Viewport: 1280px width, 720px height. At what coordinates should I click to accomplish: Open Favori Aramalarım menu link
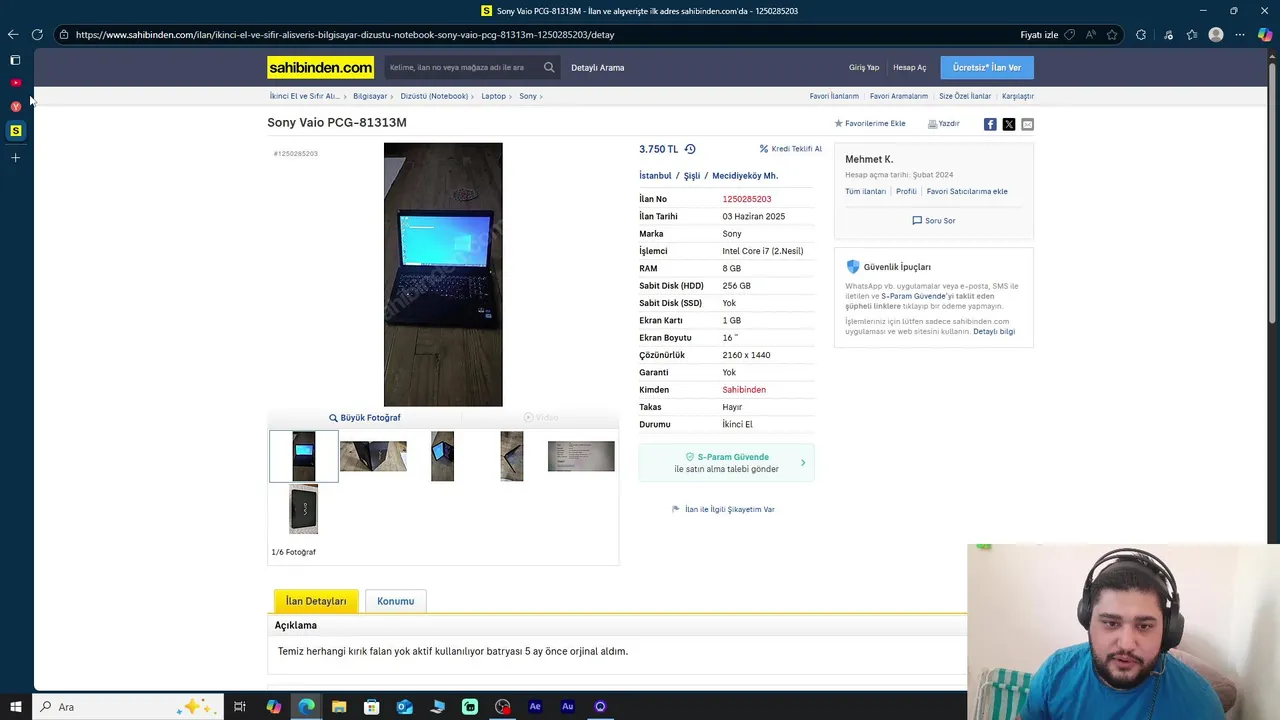pos(899,96)
